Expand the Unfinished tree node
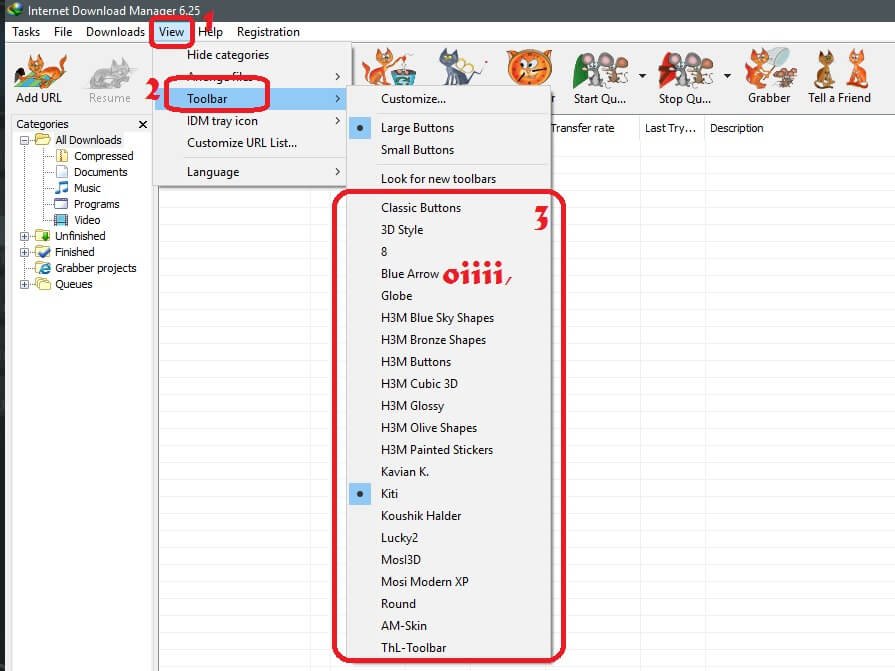Screen dimensions: 895x671 pos(24,236)
